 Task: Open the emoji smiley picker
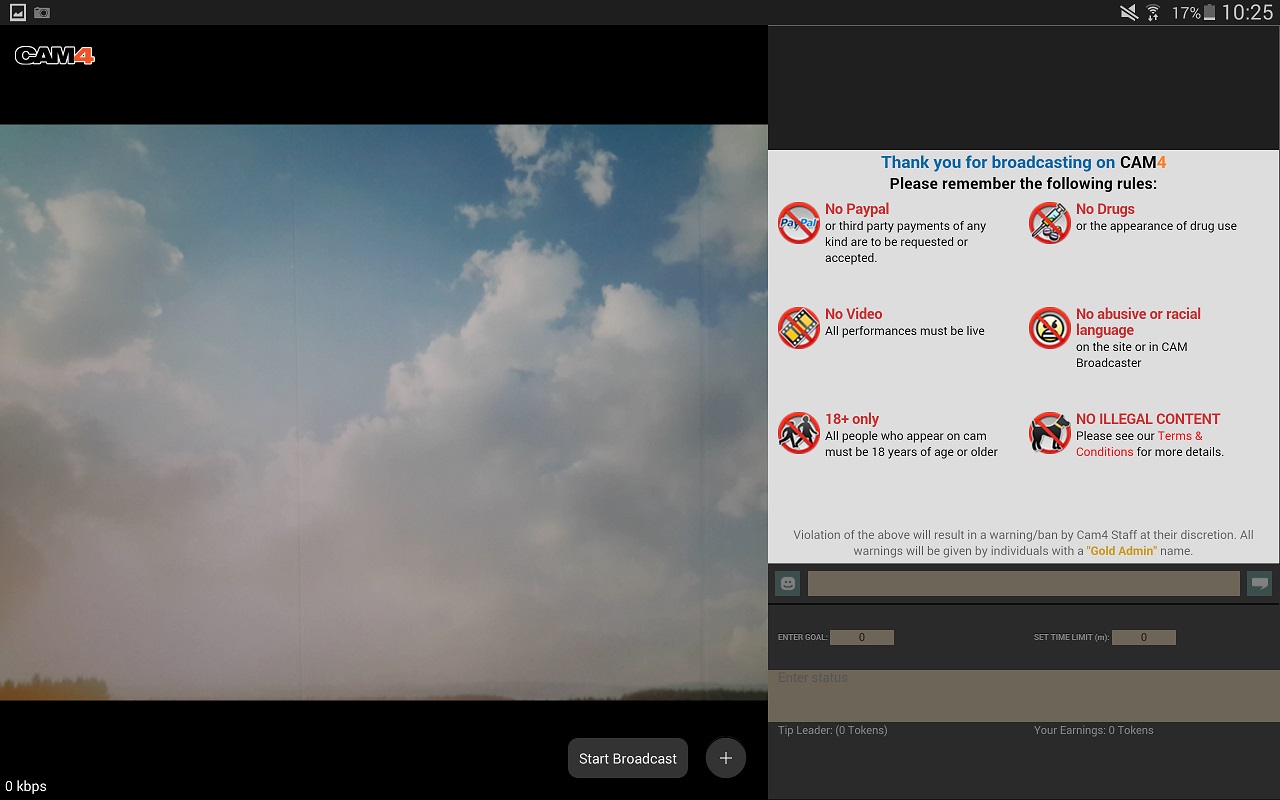788,583
